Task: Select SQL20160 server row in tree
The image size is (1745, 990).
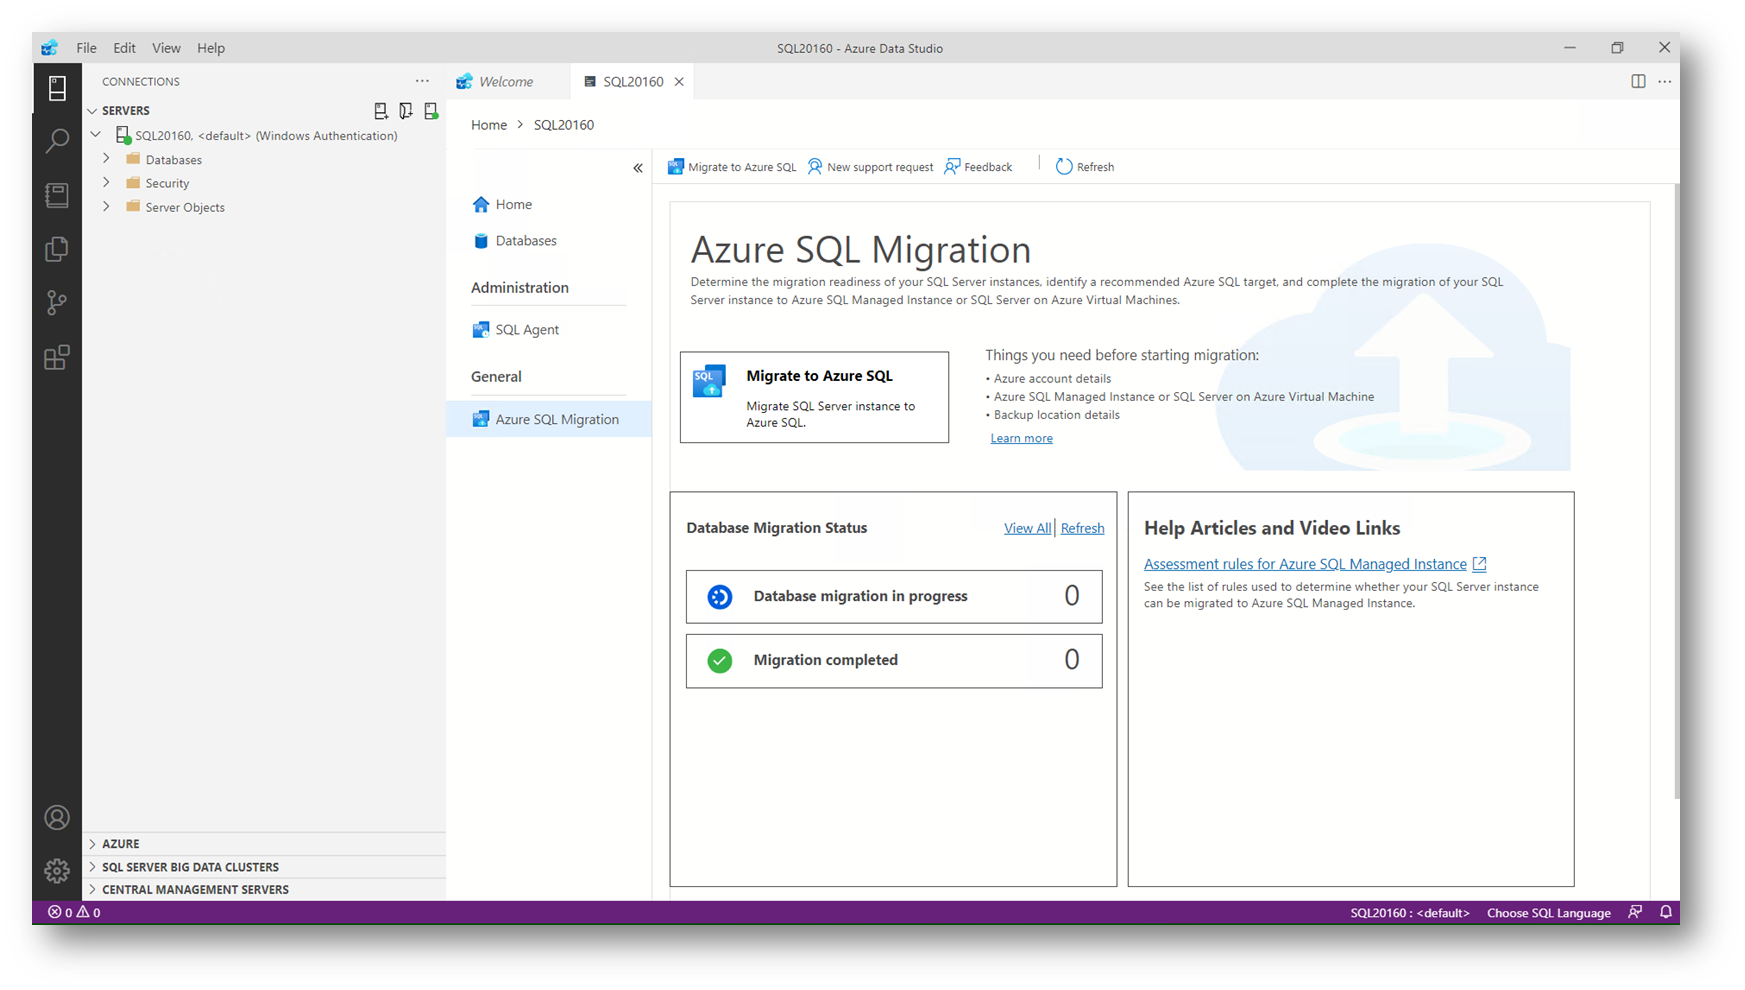Action: click(x=264, y=135)
